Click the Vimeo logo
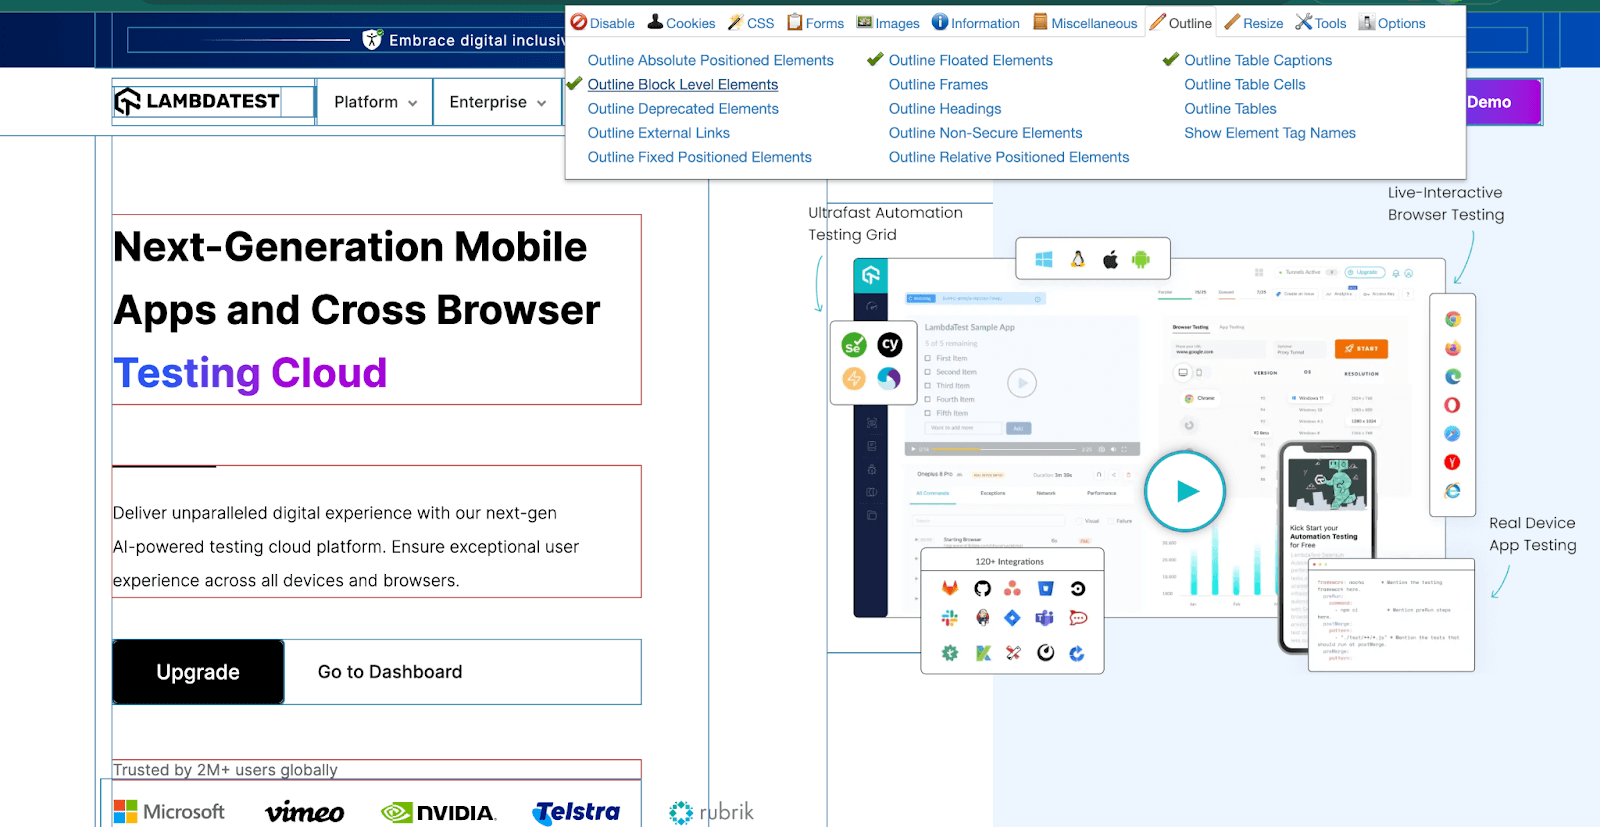This screenshot has height=827, width=1600. (305, 812)
